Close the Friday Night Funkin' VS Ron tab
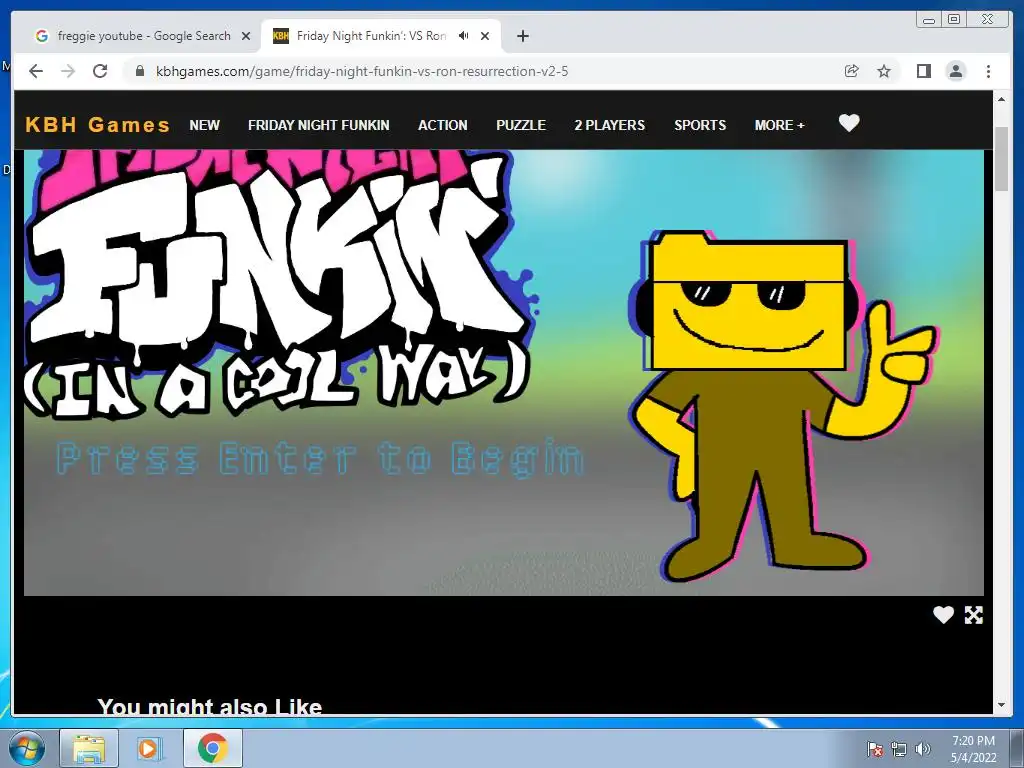 click(485, 36)
